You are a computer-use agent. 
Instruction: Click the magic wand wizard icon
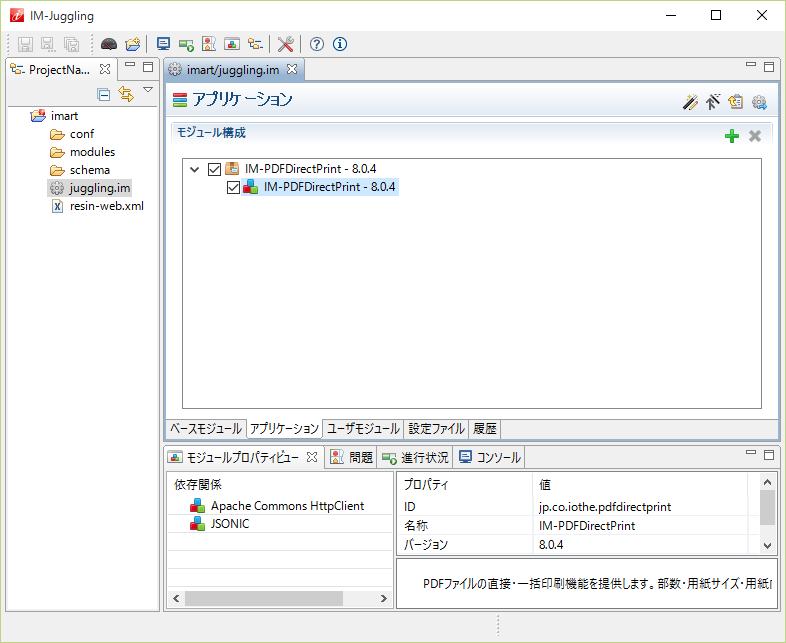click(690, 102)
